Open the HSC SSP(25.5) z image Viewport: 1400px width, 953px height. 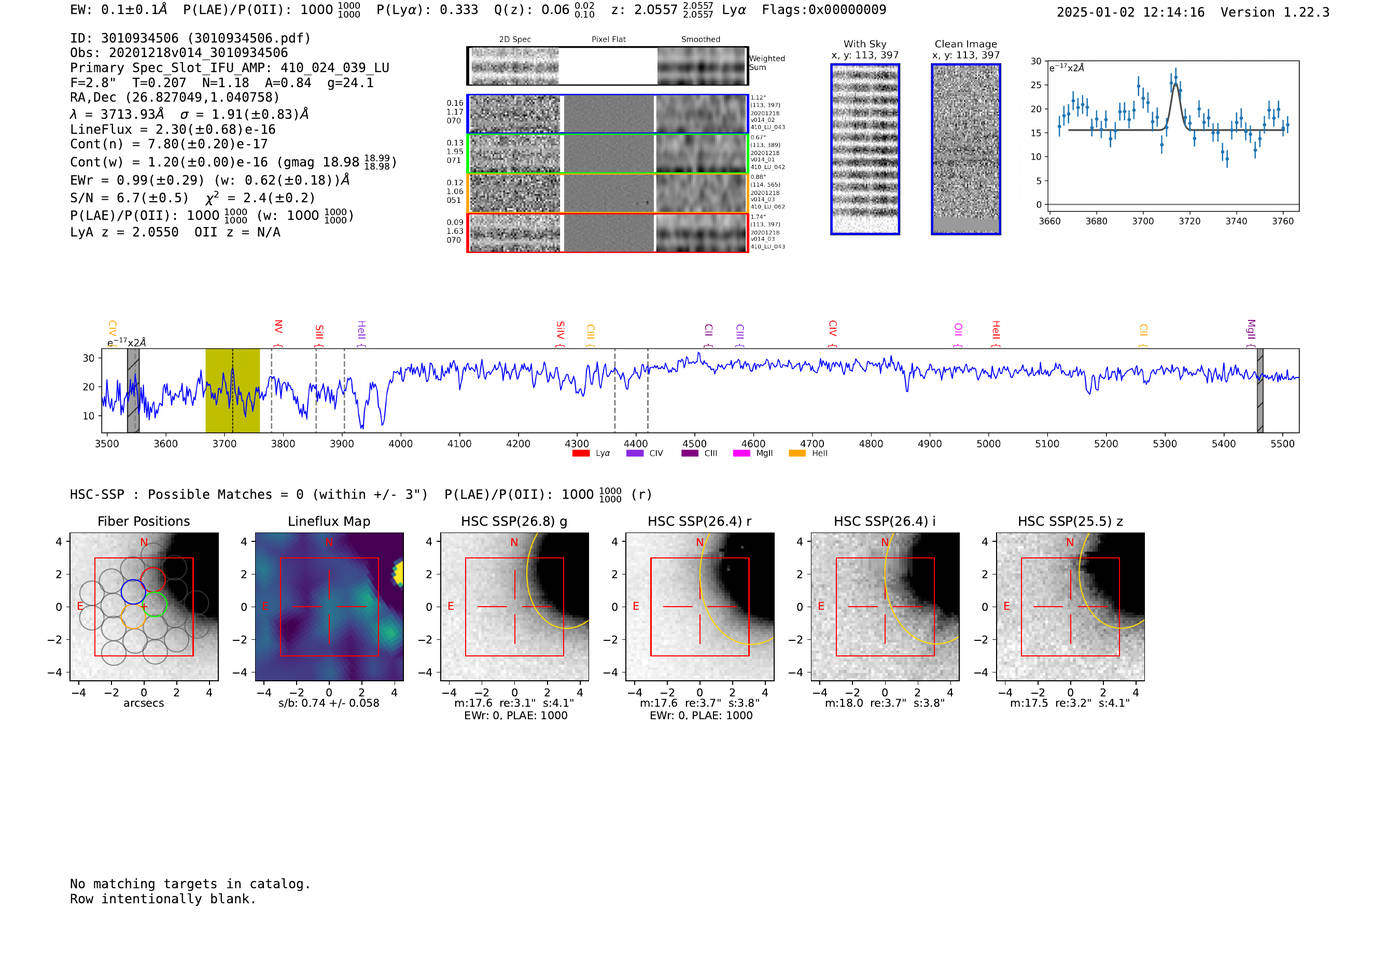pyautogui.click(x=1070, y=607)
